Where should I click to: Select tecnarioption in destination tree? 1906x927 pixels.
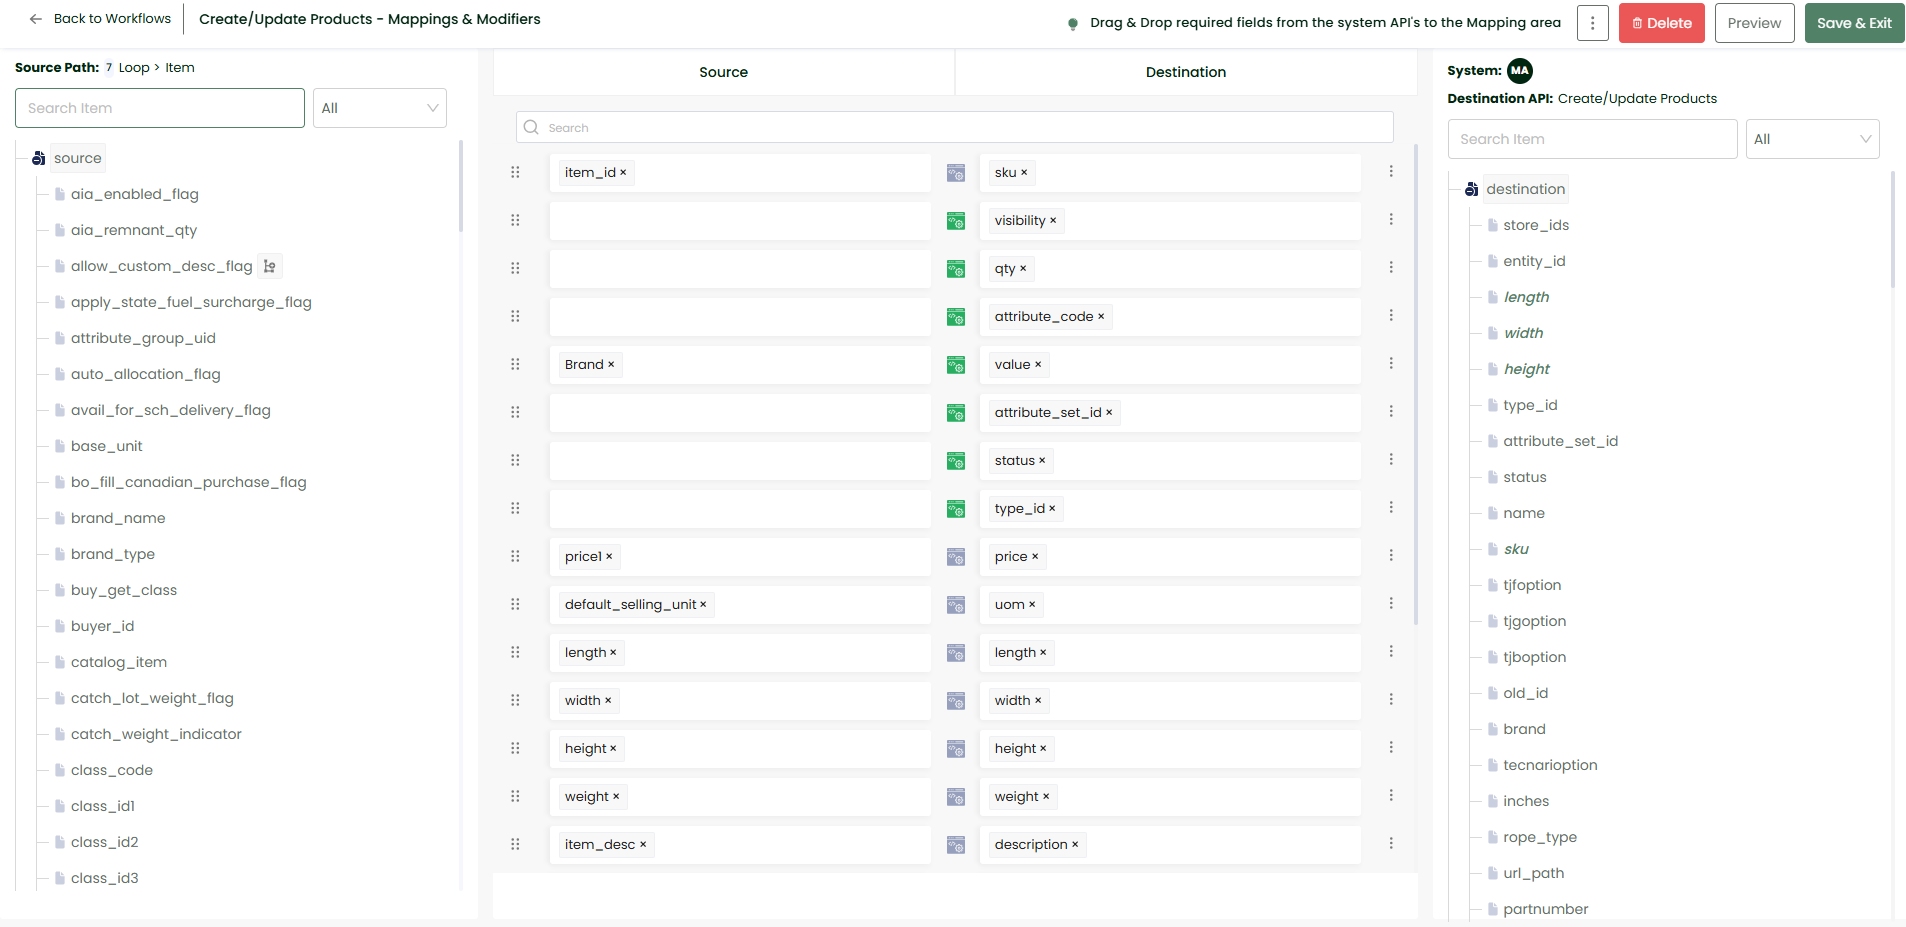coord(1550,765)
